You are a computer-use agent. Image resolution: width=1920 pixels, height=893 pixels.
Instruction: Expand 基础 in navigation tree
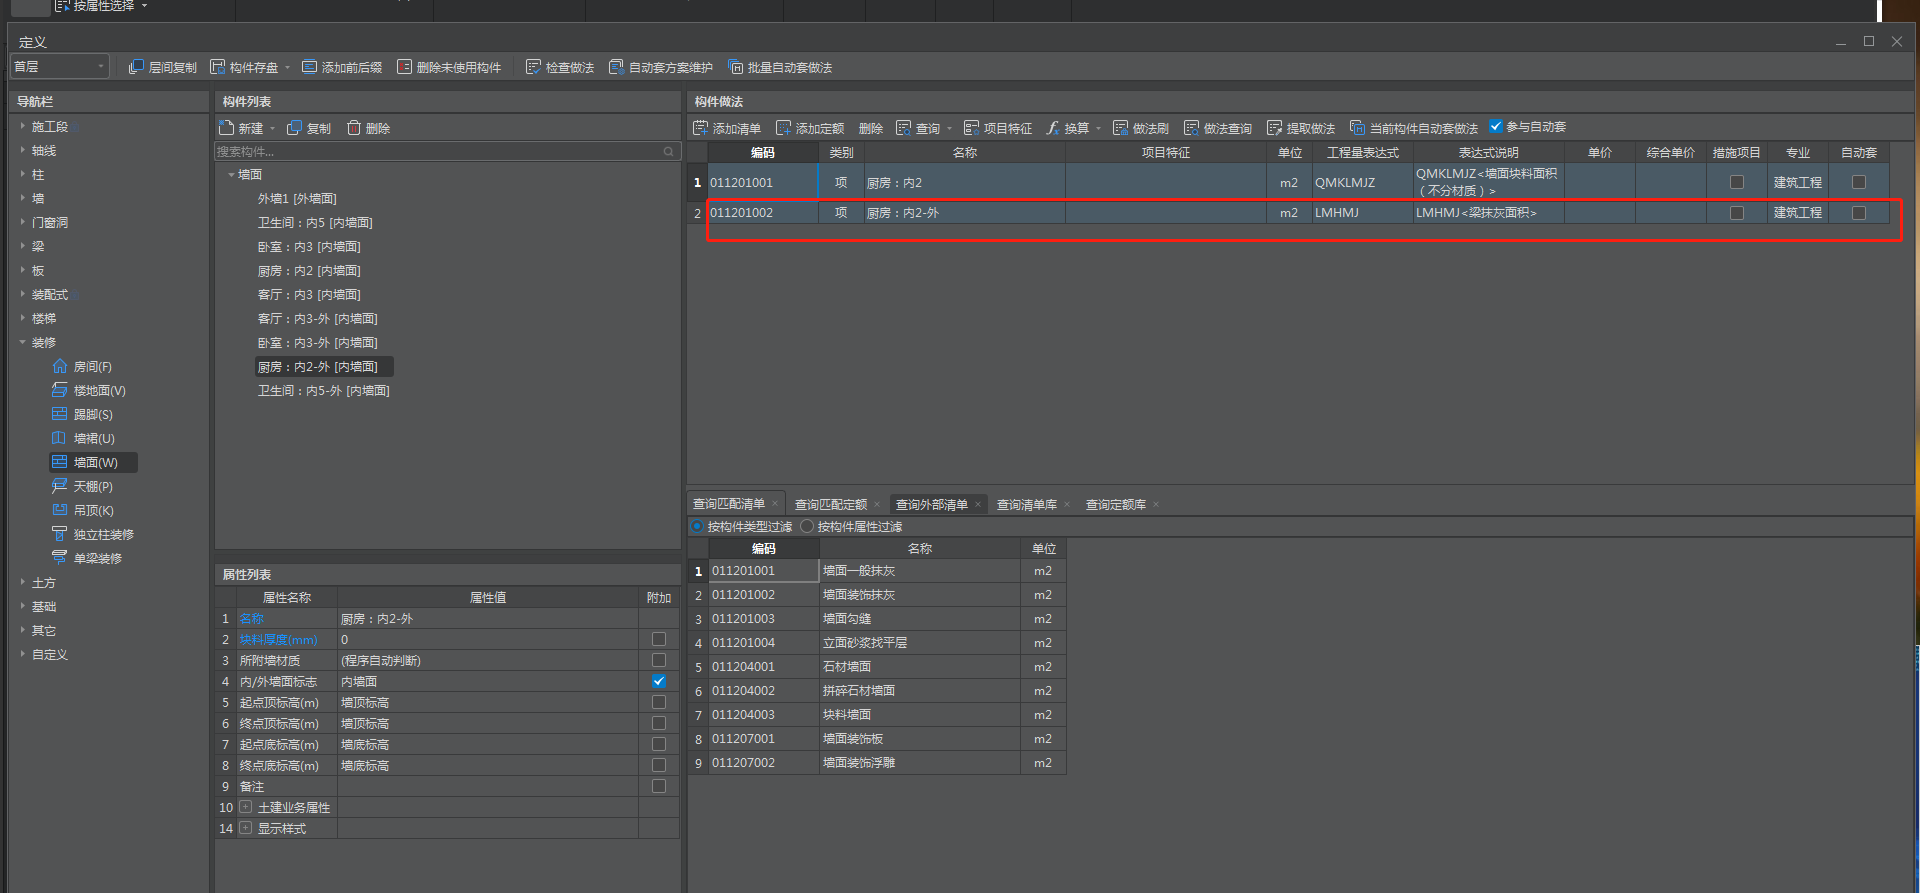point(23,607)
